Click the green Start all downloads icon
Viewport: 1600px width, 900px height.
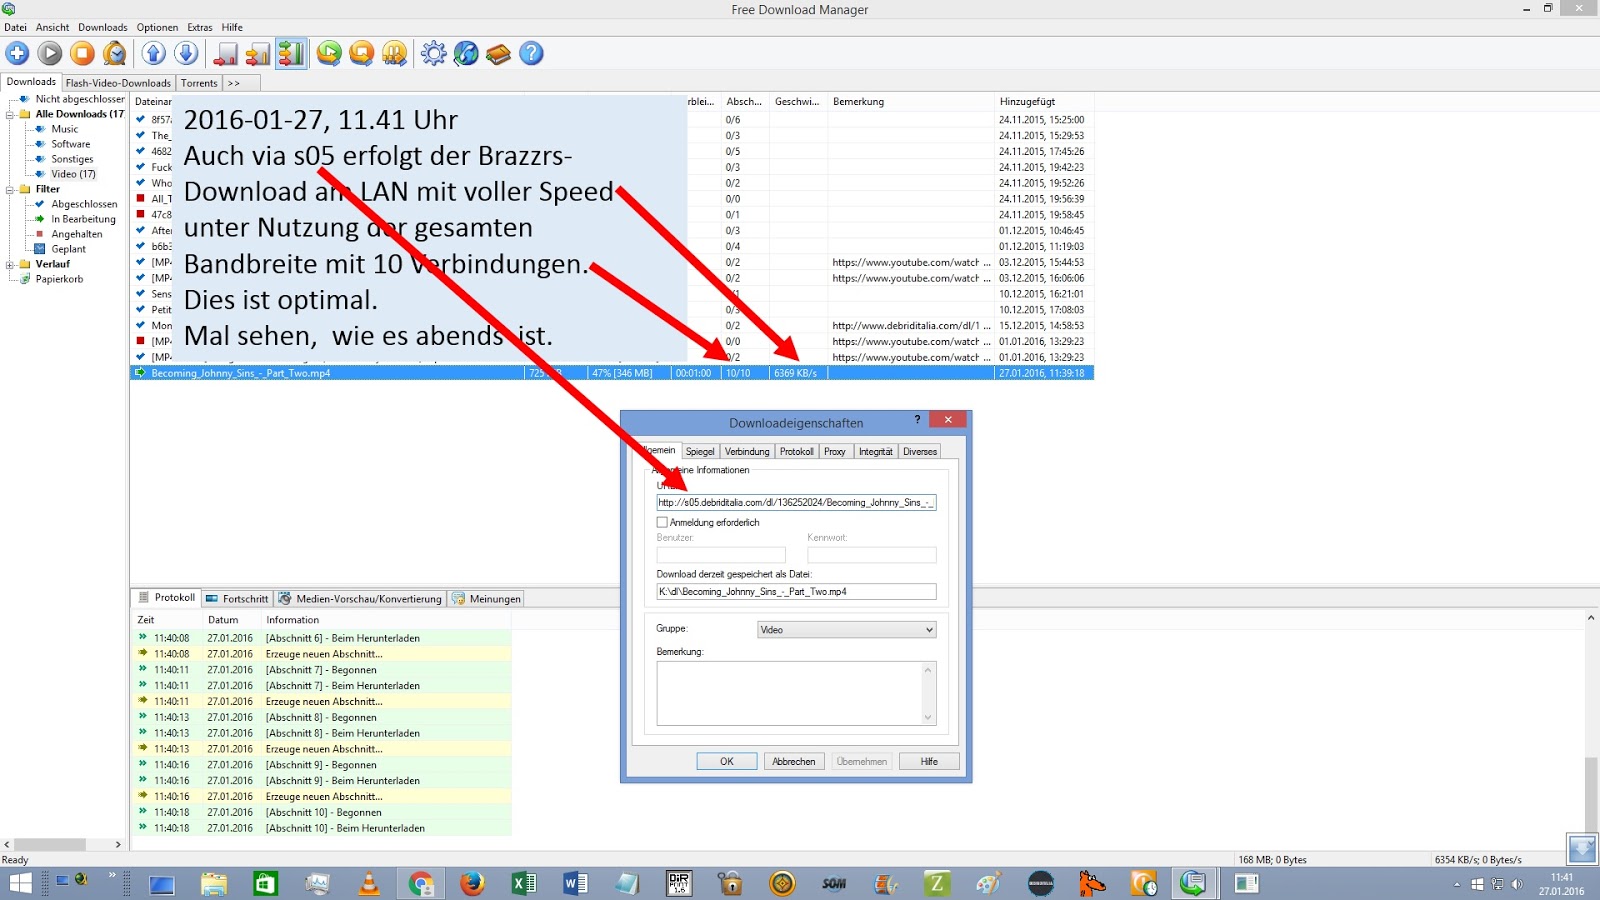click(x=329, y=54)
